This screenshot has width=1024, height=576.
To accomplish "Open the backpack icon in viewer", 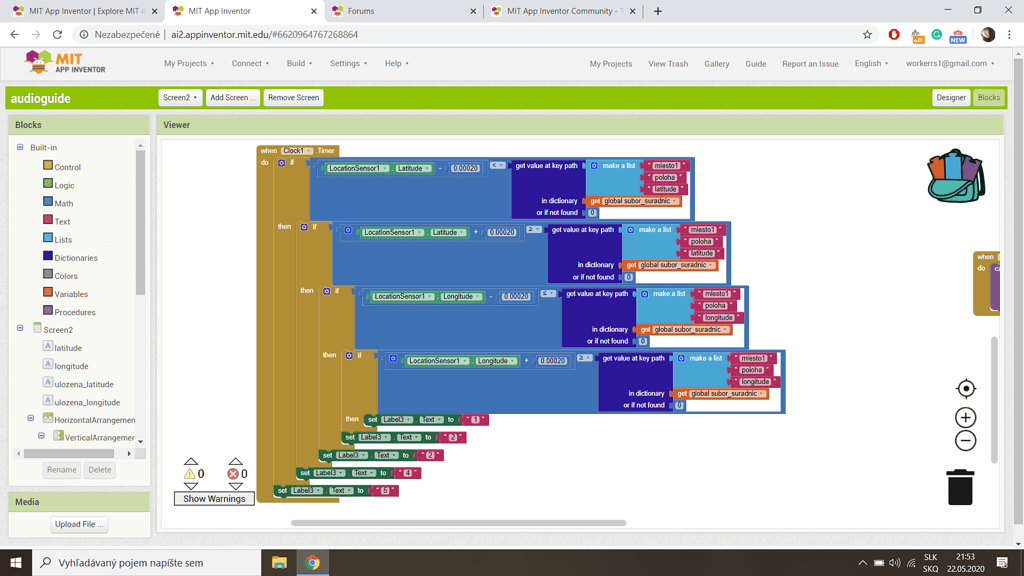I will (x=956, y=177).
